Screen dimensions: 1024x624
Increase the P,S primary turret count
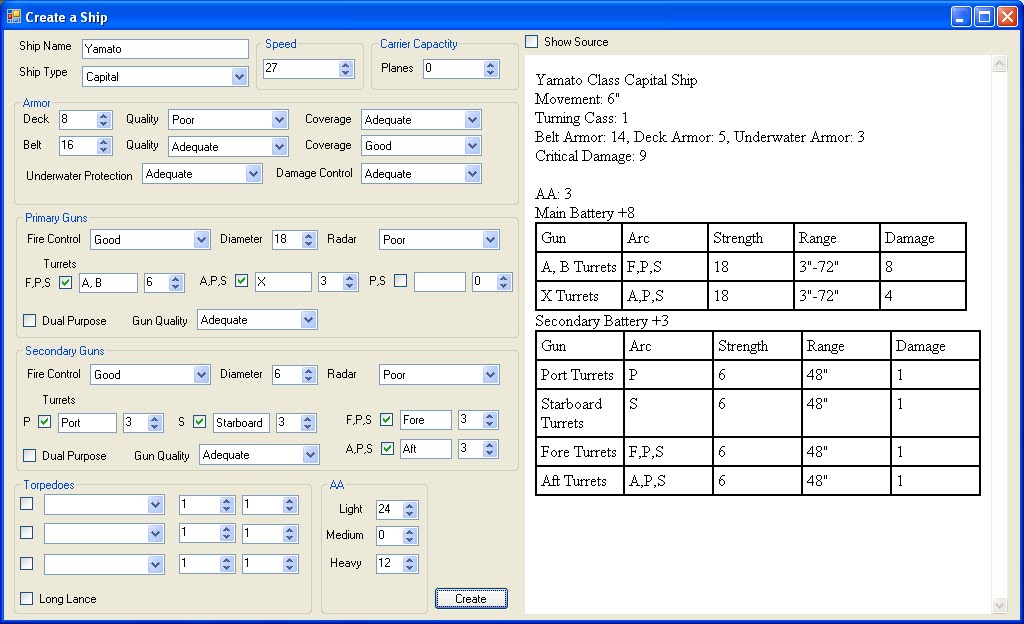coord(503,277)
